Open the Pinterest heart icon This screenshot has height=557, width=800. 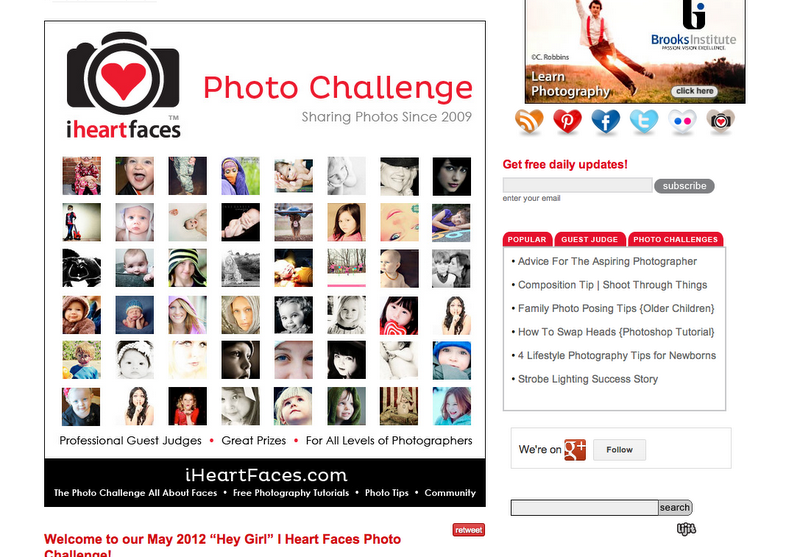pos(567,121)
